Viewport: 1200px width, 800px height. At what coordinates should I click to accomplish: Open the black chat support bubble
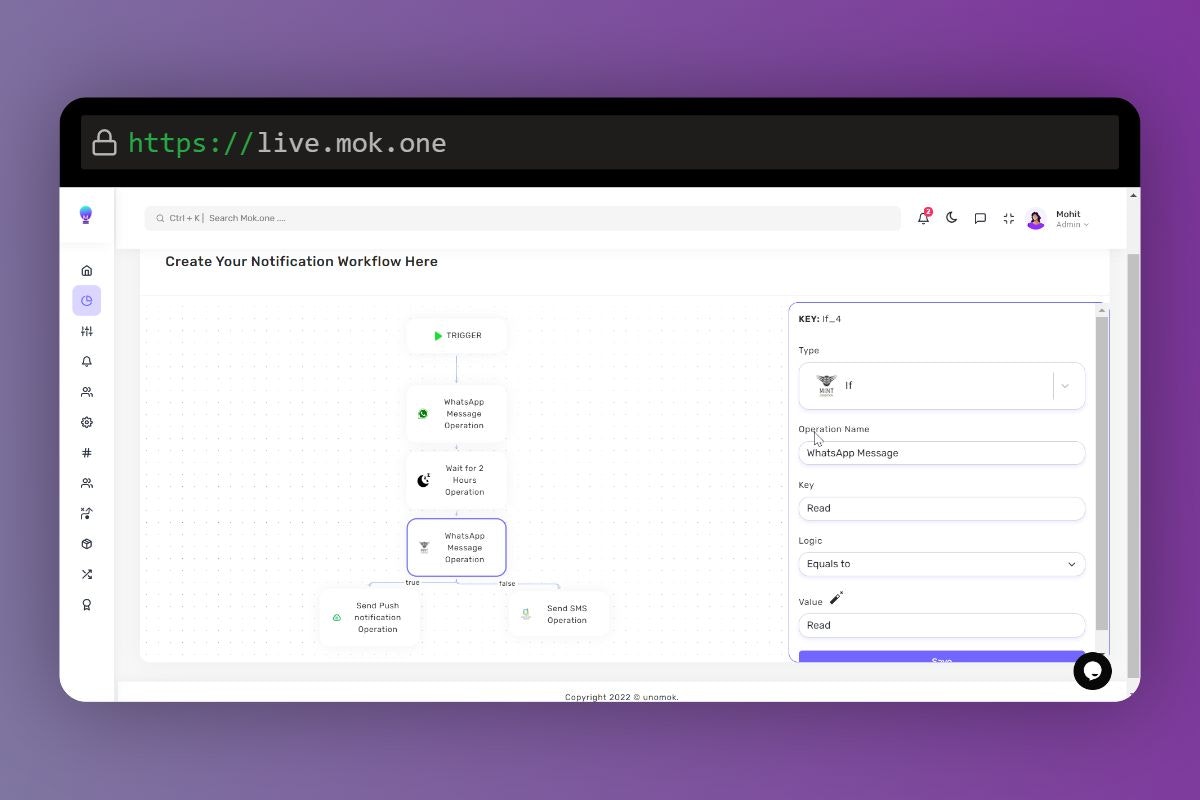coord(1092,671)
